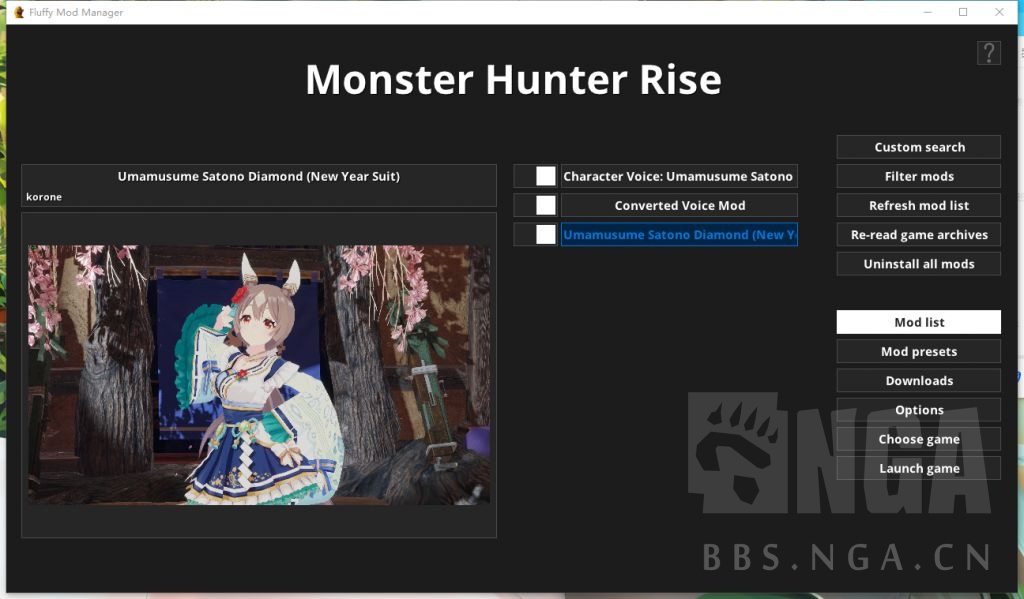Select the highlighted Umamusume Satono Diamond mod name
The height and width of the screenshot is (599, 1024).
pos(680,234)
